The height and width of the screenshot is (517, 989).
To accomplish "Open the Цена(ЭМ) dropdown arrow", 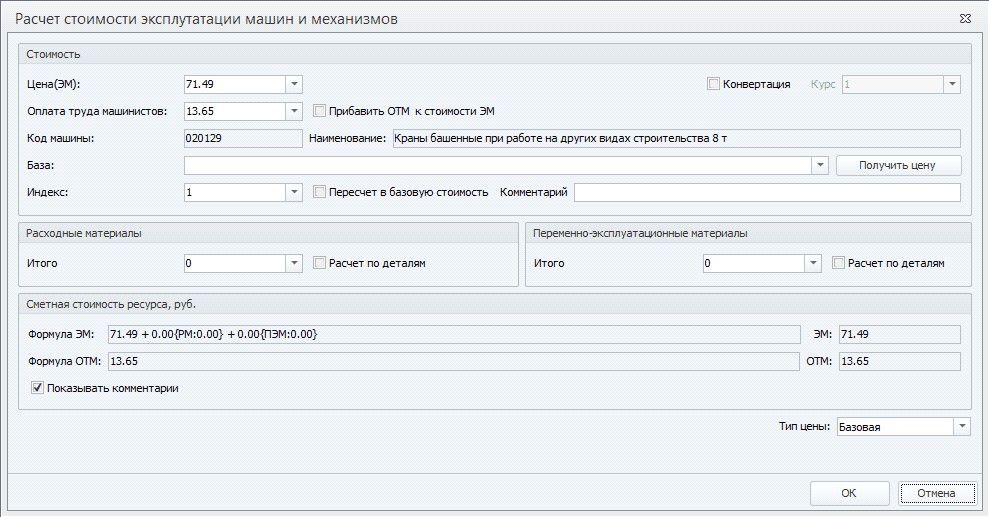I will pyautogui.click(x=294, y=85).
